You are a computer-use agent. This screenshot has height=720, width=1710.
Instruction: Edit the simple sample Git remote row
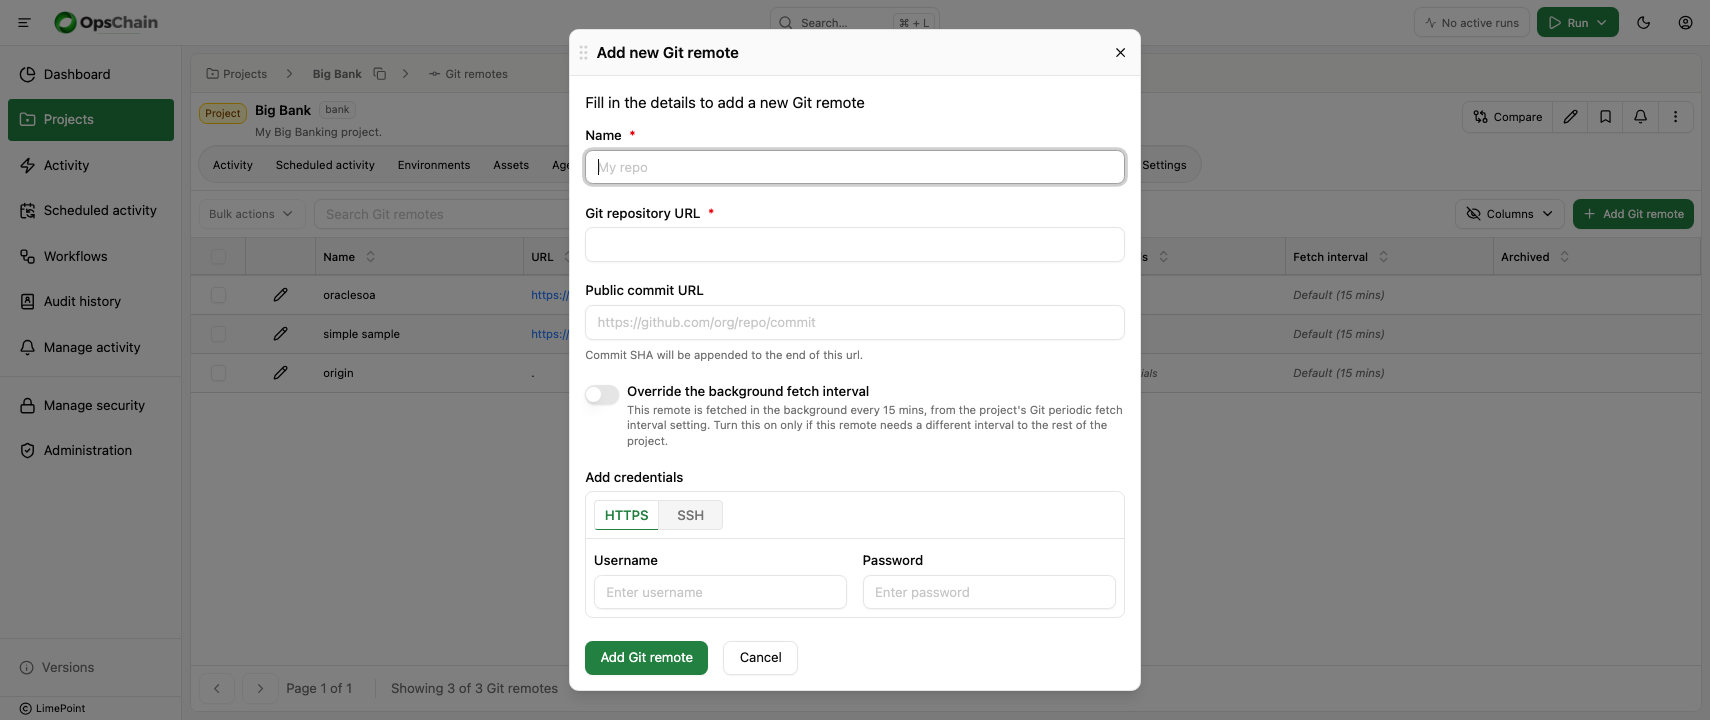pos(280,334)
